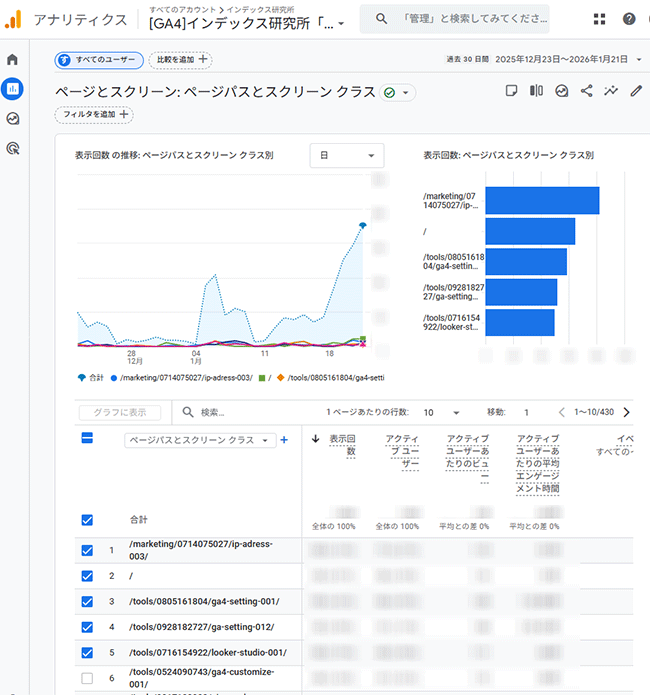Open the ページパスとスクリーン クラス dimension dropdown
Screen dimensions: 650x695
[199, 440]
